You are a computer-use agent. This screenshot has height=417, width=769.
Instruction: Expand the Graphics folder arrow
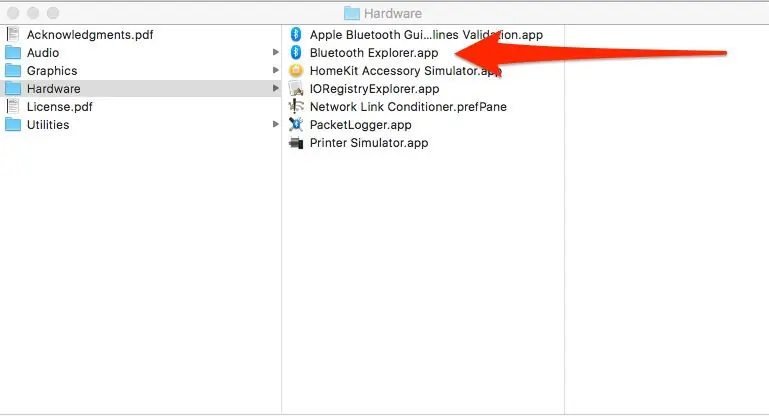point(276,70)
